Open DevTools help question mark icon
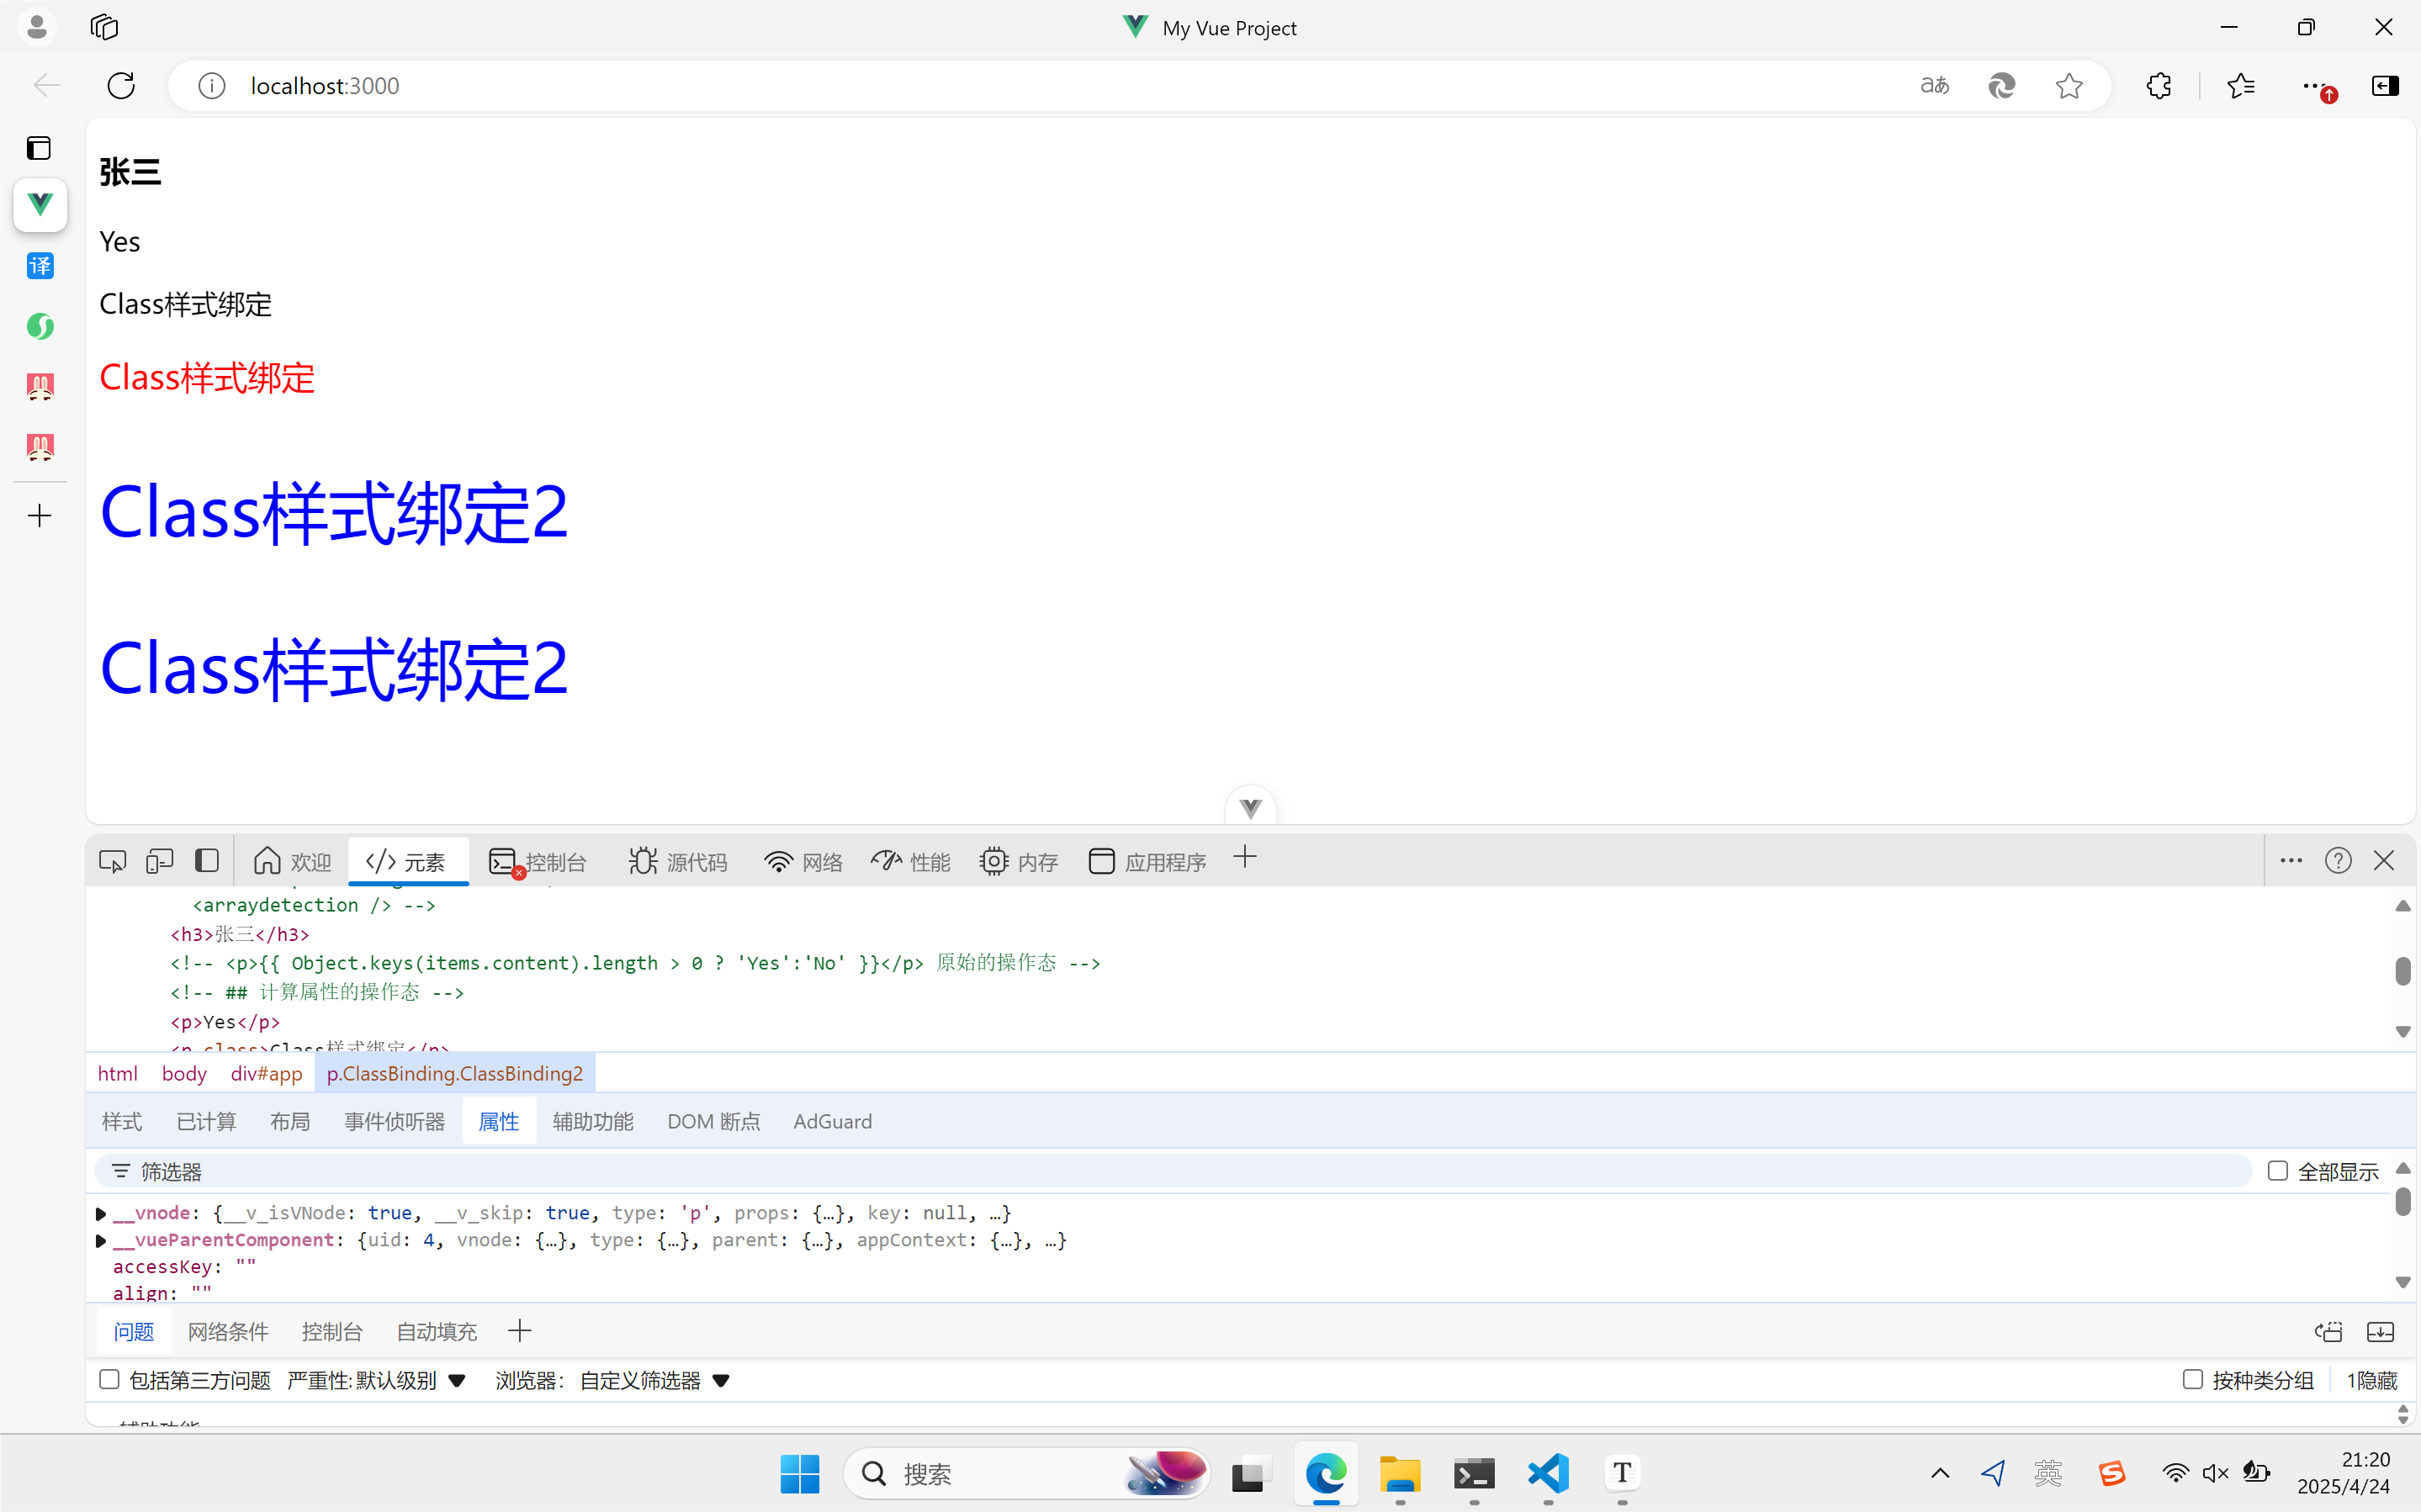 (x=2337, y=861)
